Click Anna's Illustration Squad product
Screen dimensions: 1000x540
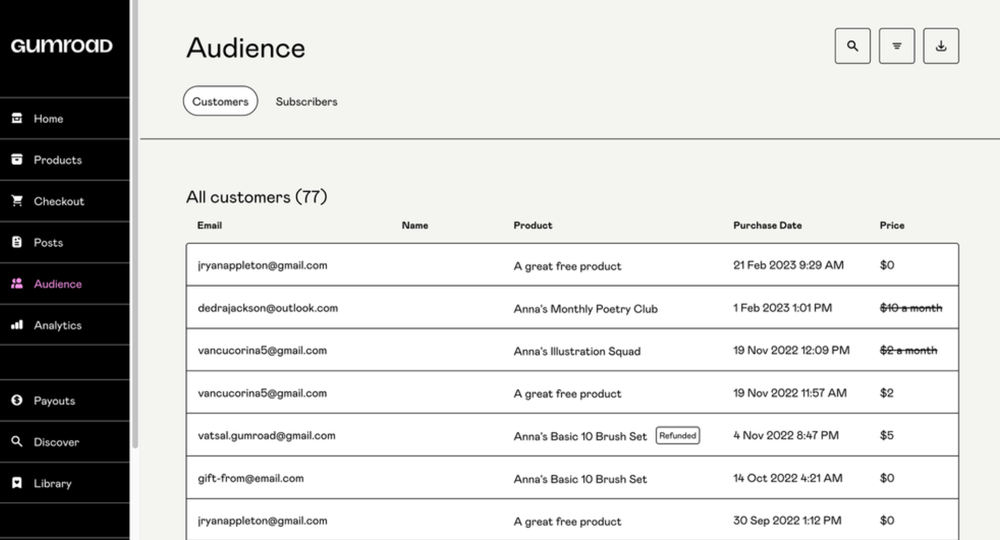(577, 351)
